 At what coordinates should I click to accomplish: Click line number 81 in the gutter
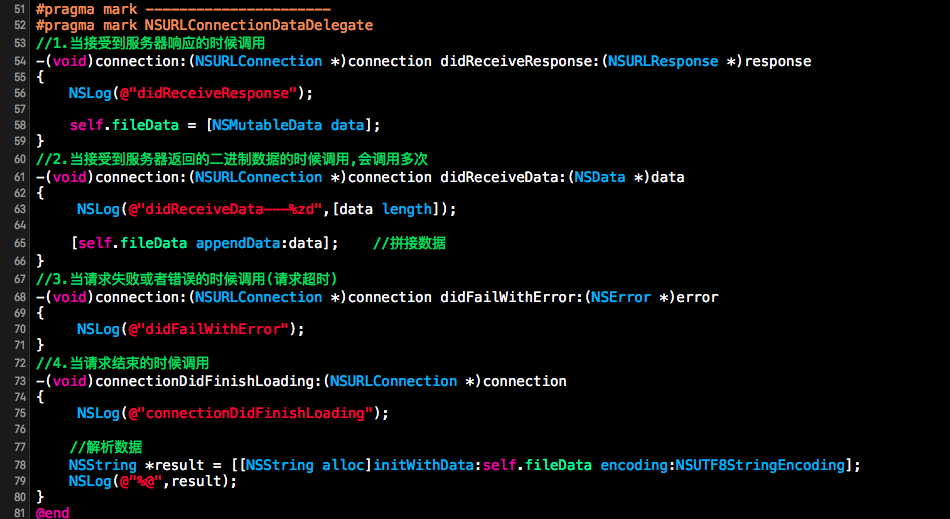[19, 513]
